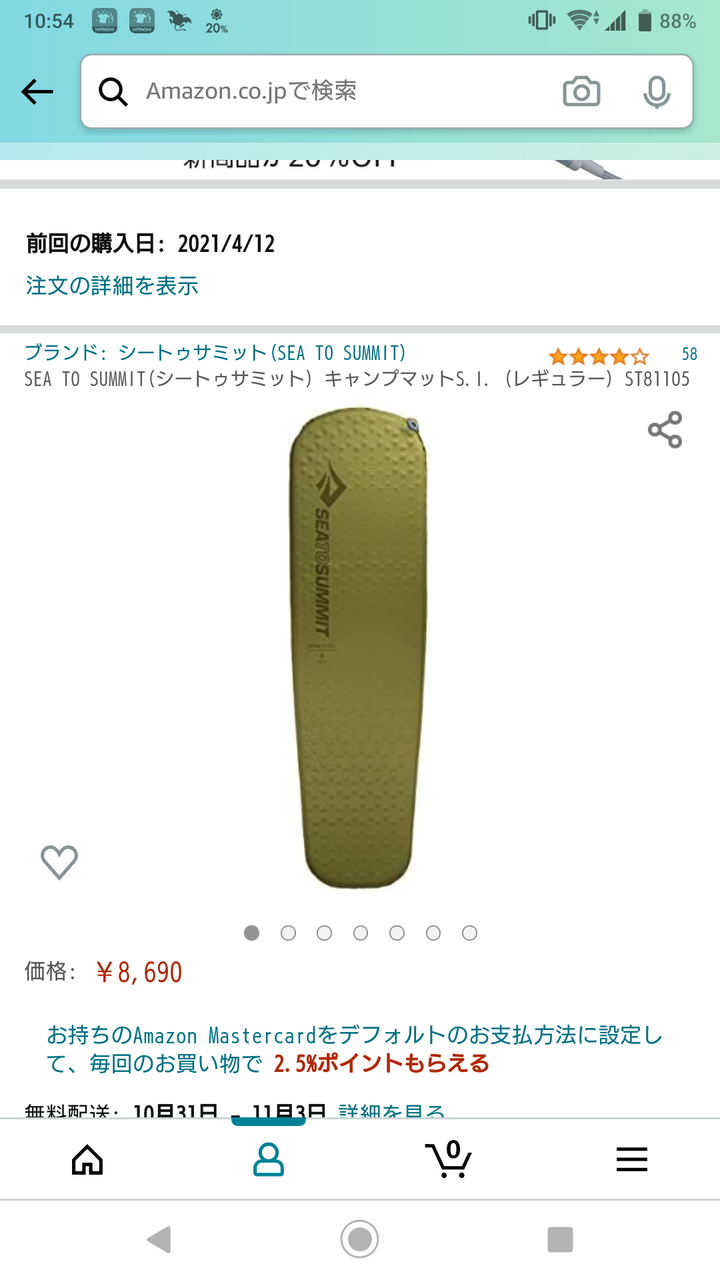
Task: Tap the microphone voice search icon
Action: click(656, 92)
